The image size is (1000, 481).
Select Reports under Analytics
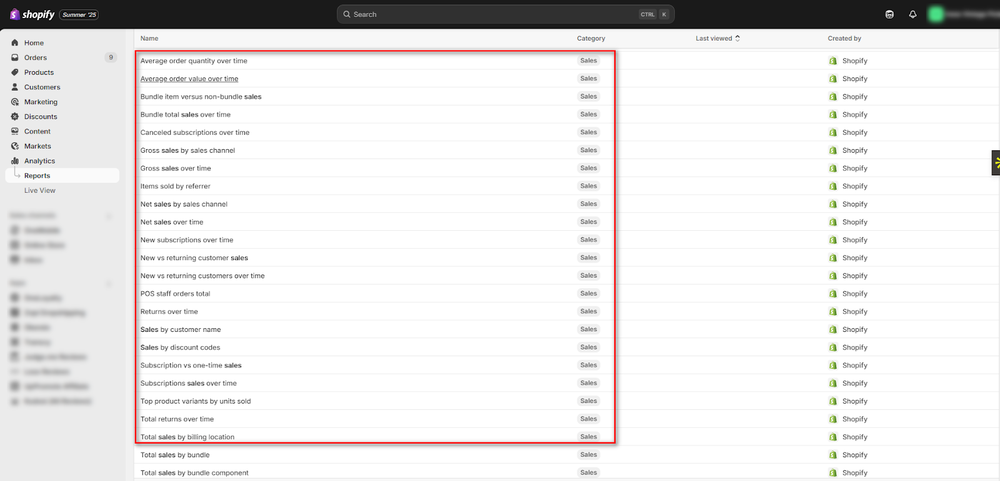62,175
